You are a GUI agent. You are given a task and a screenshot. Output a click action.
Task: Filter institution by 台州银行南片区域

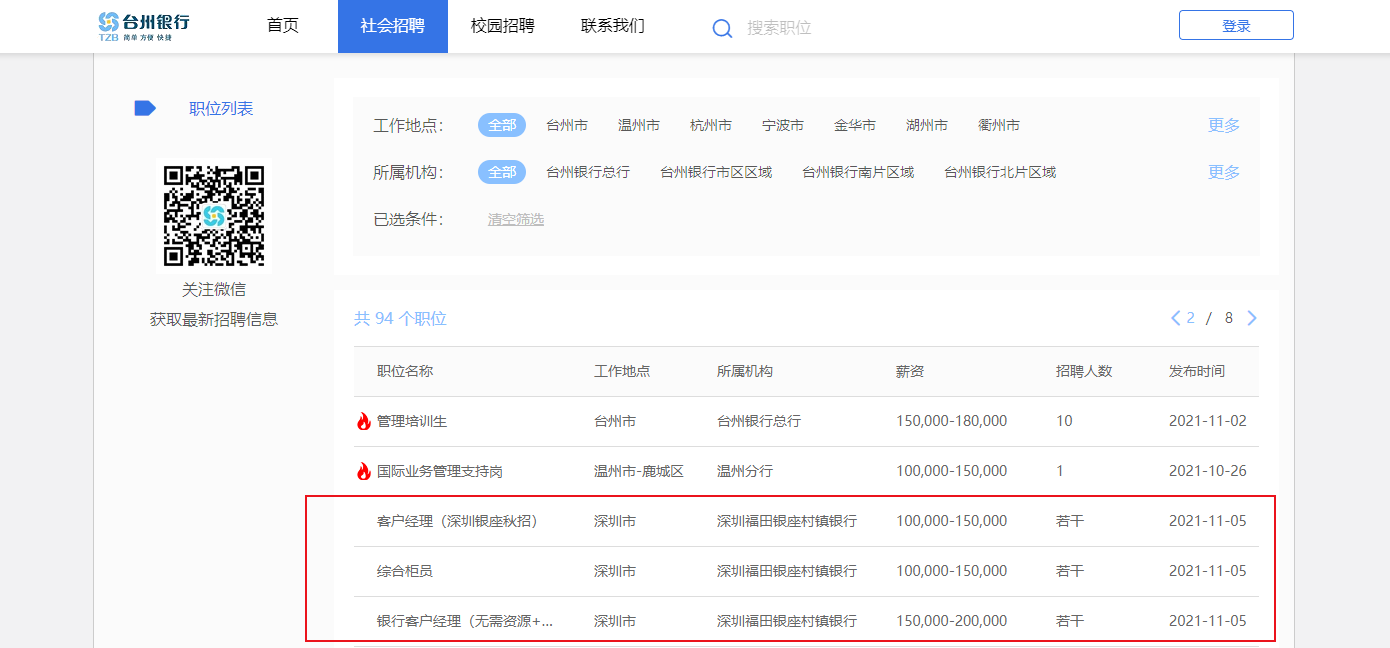(858, 172)
